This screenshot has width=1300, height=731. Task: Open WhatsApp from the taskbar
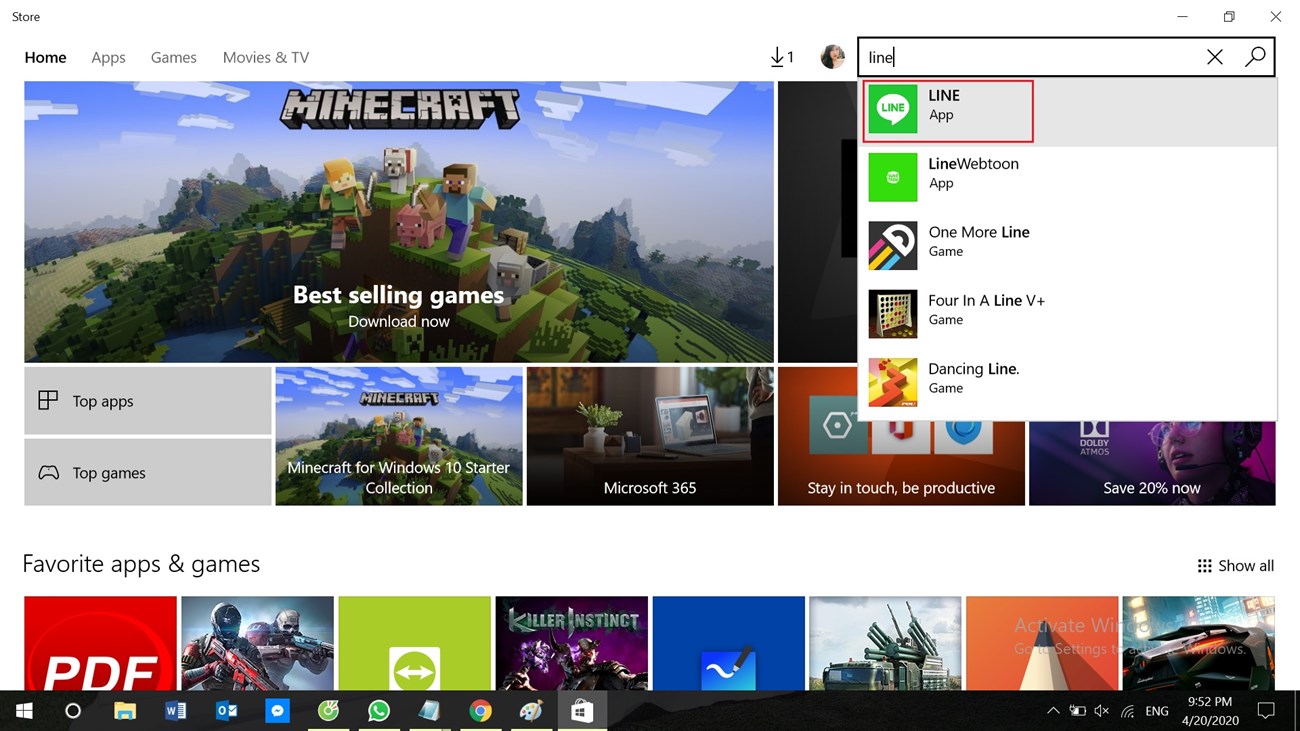coord(378,711)
